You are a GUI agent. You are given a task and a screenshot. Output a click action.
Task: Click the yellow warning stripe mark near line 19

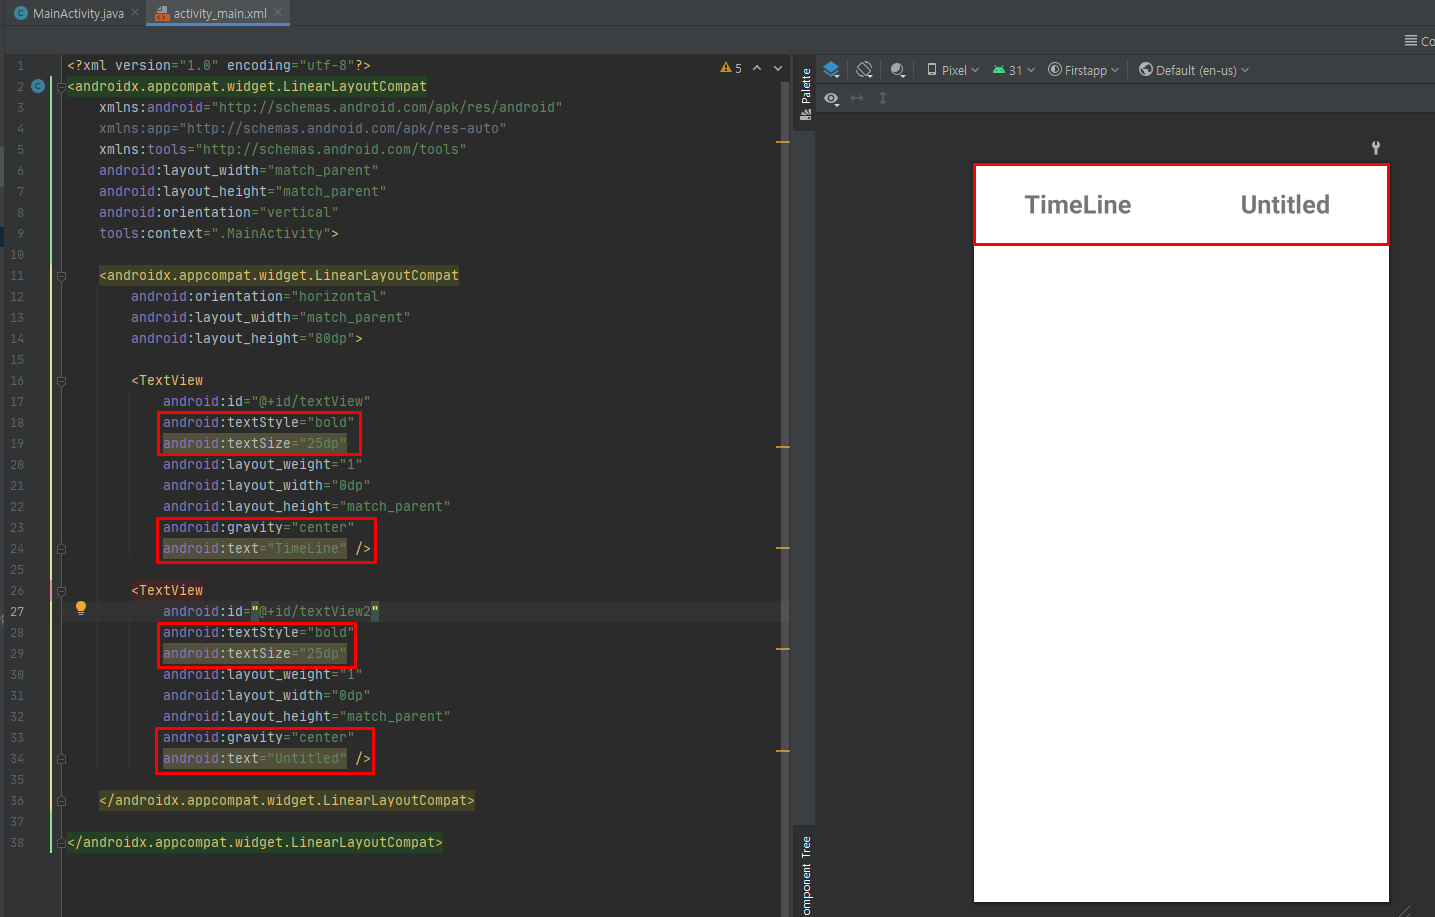[783, 447]
